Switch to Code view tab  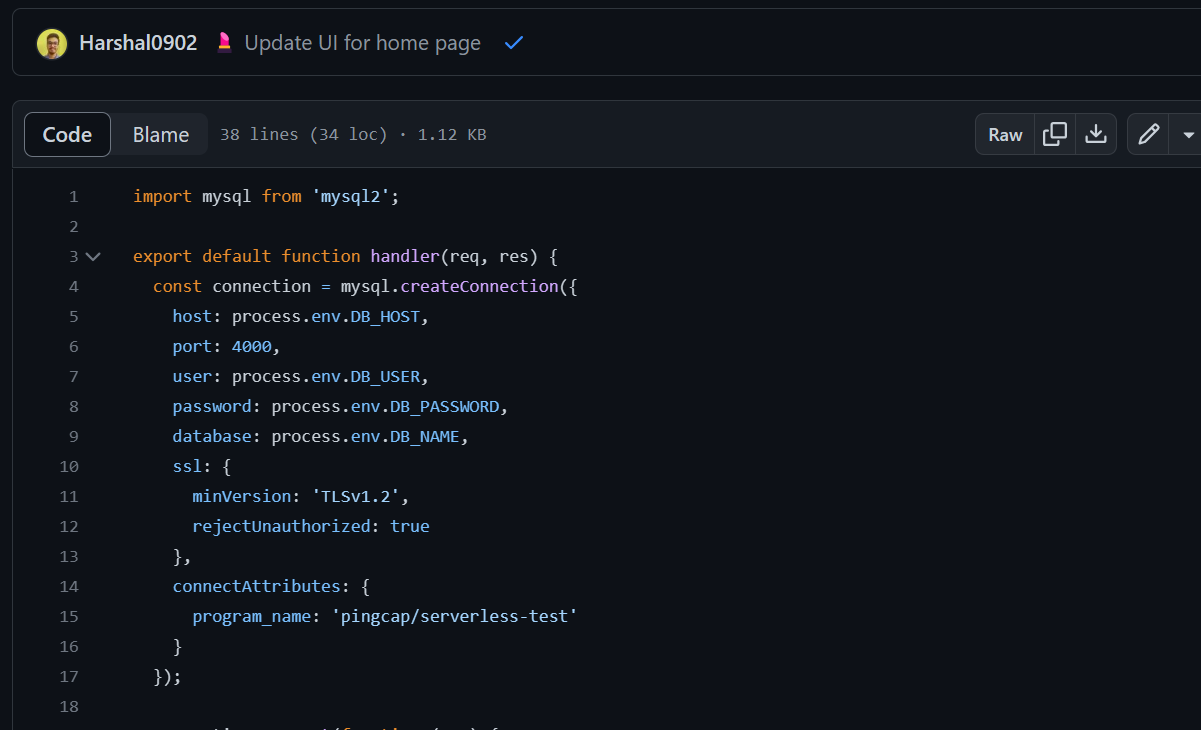[67, 134]
